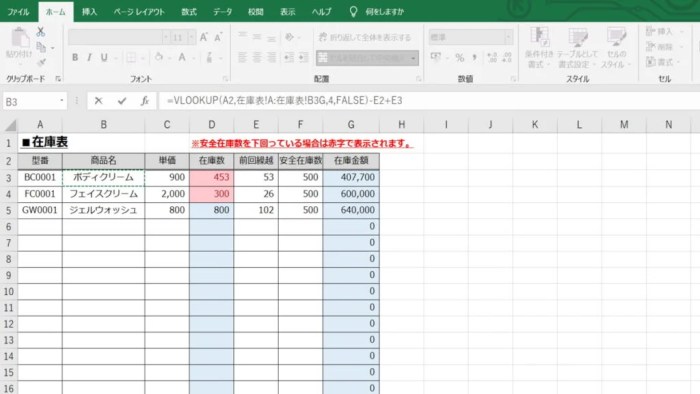The height and width of the screenshot is (394, 700).
Task: Toggle wrap text 折り返して全体を表示する
Action: point(365,37)
